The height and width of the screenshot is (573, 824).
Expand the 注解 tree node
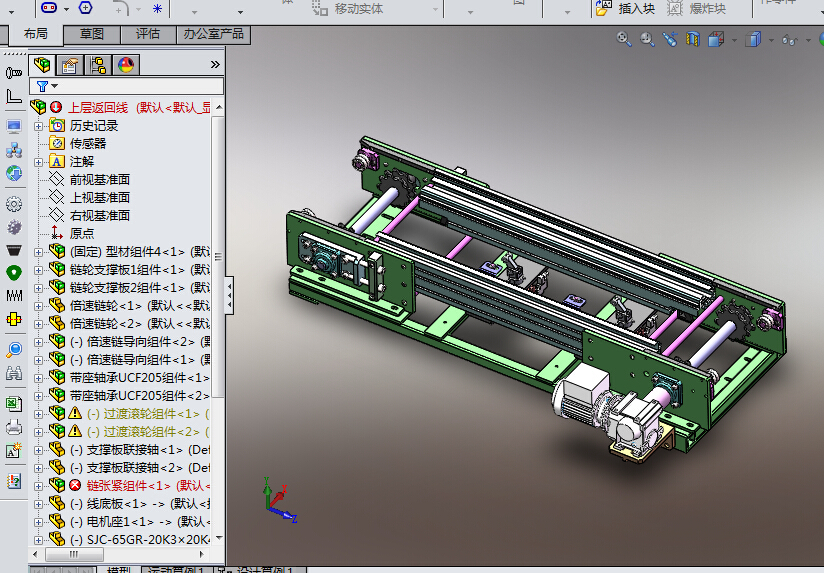[39, 162]
